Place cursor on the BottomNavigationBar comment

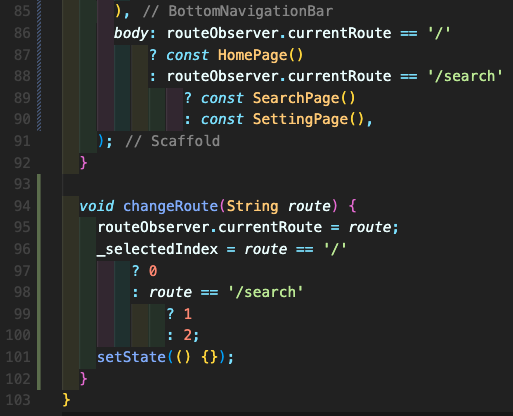click(238, 11)
